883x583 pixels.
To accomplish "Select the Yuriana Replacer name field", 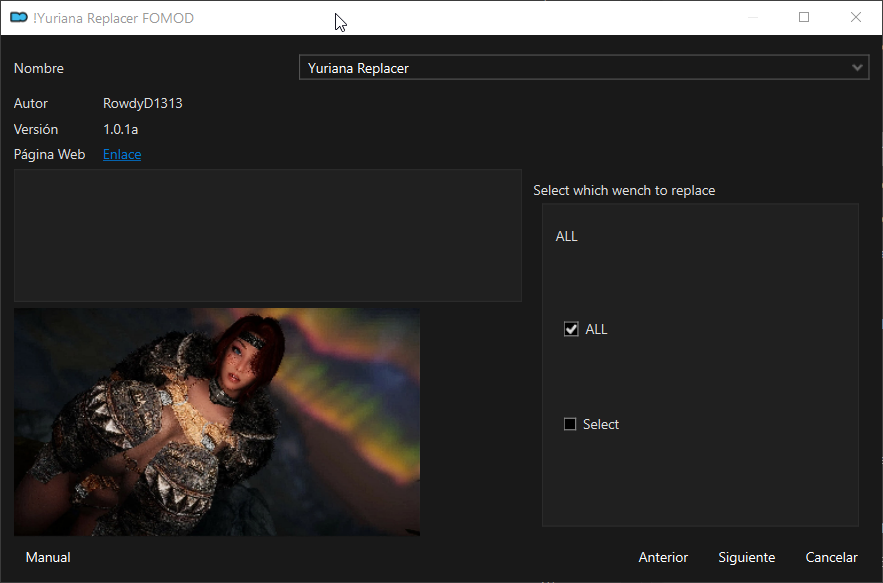I will click(x=584, y=68).
